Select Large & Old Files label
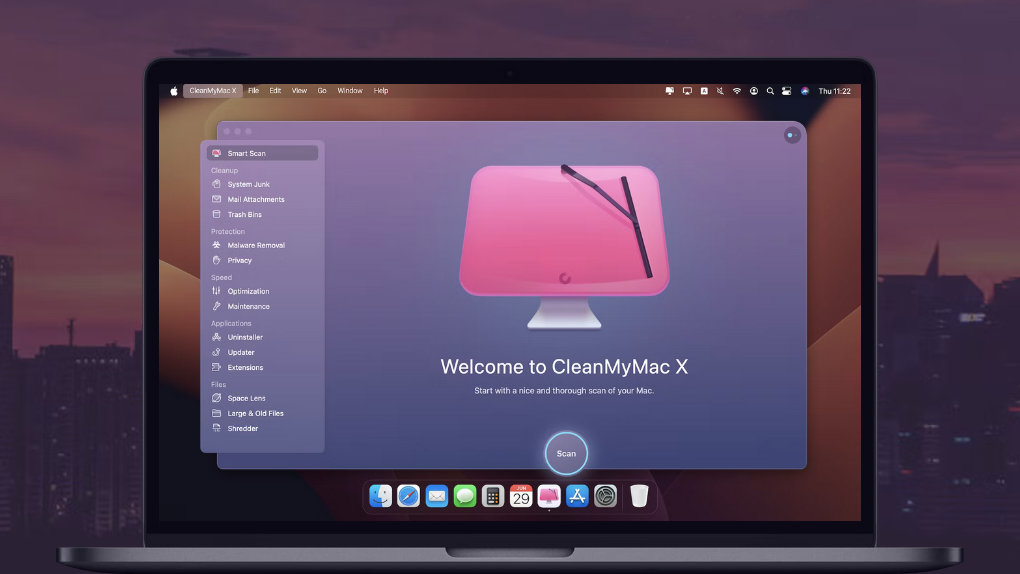This screenshot has width=1020, height=574. (256, 413)
